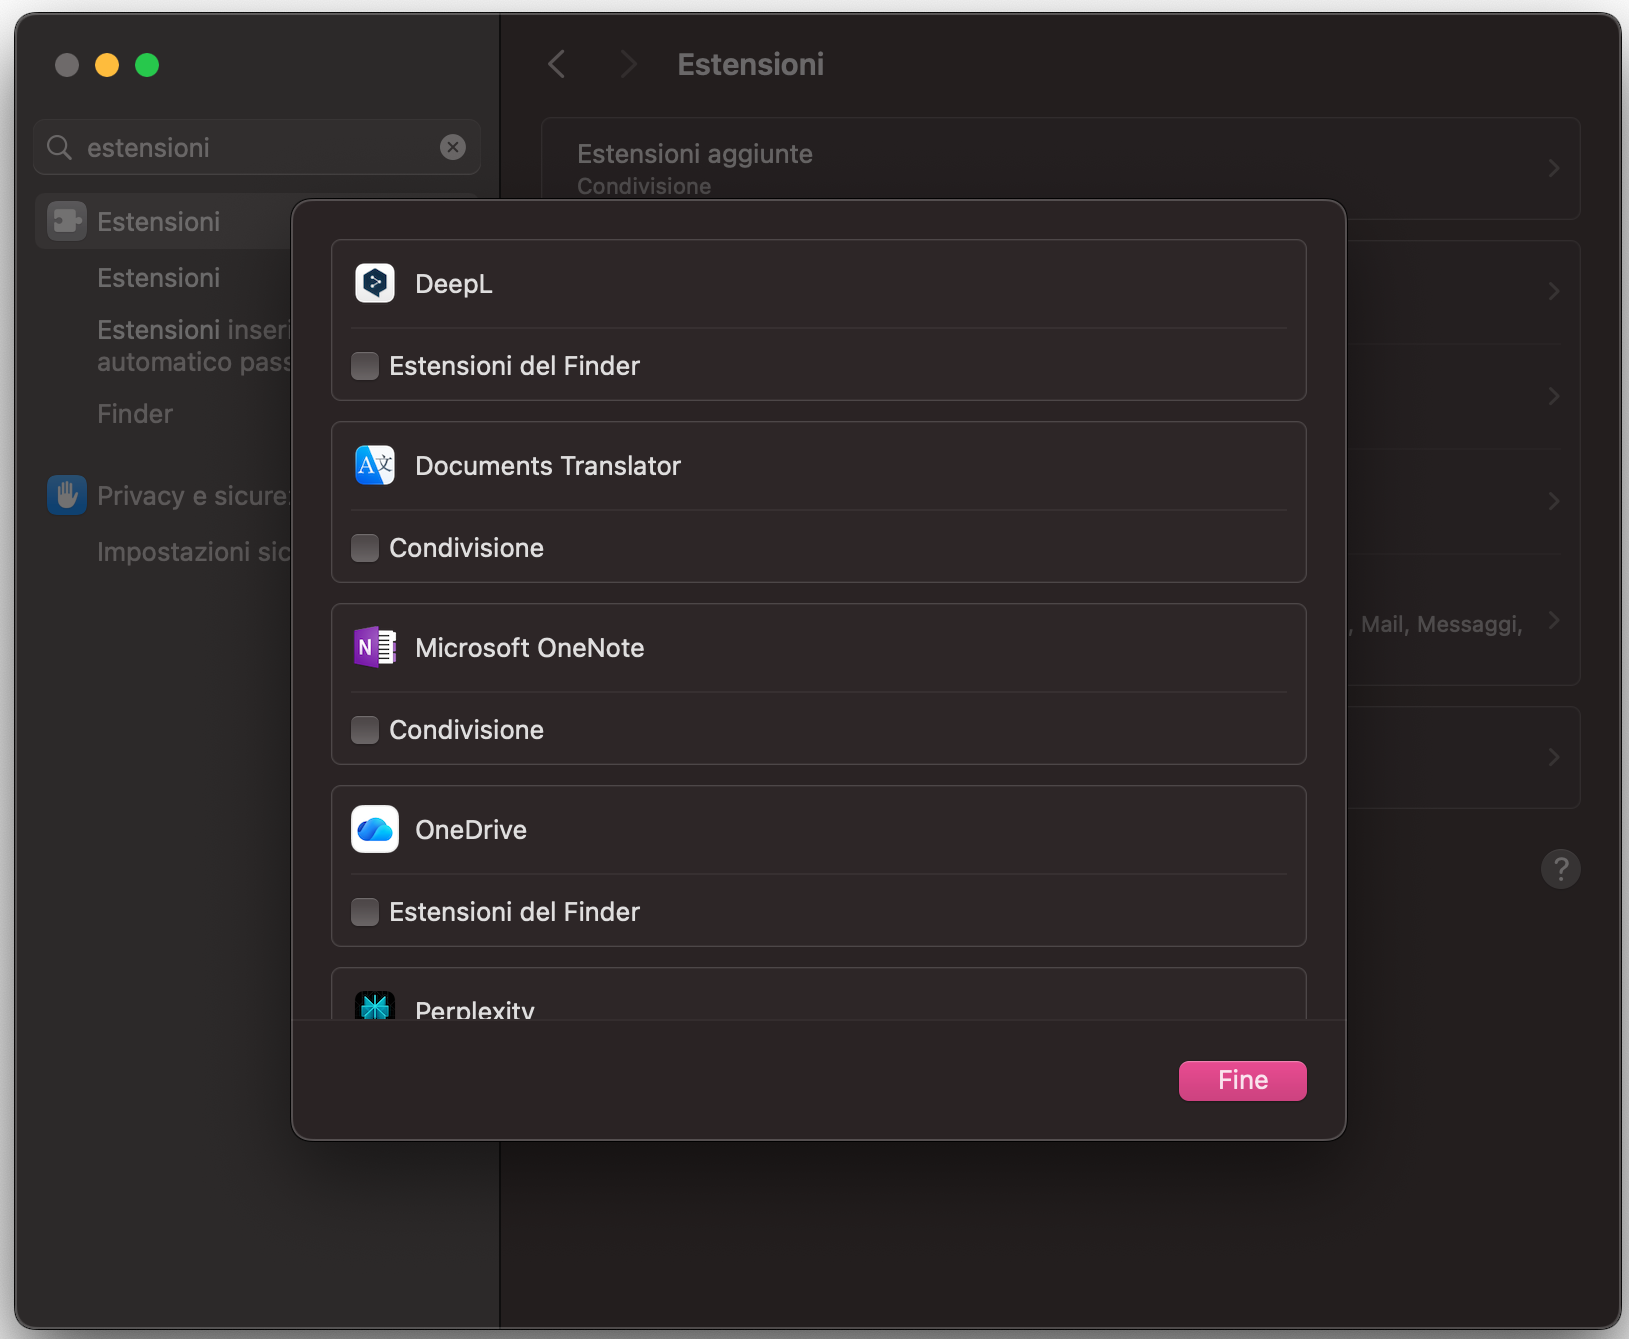Enable Condivisione for Documents Translator
Viewport: 1629px width, 1339px height.
point(365,548)
